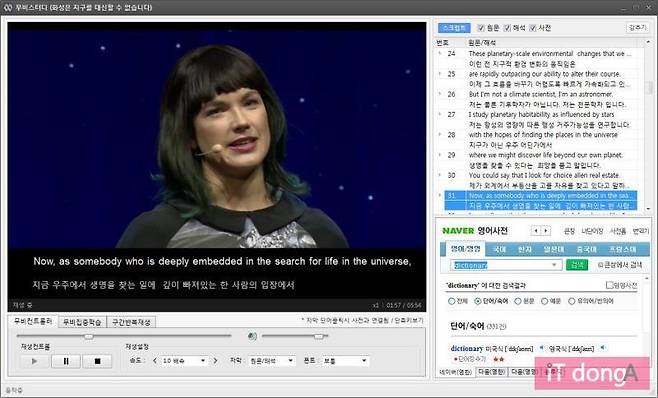The height and width of the screenshot is (398, 658).
Task: Play British pronunciation of dictionary
Action: tap(603, 348)
